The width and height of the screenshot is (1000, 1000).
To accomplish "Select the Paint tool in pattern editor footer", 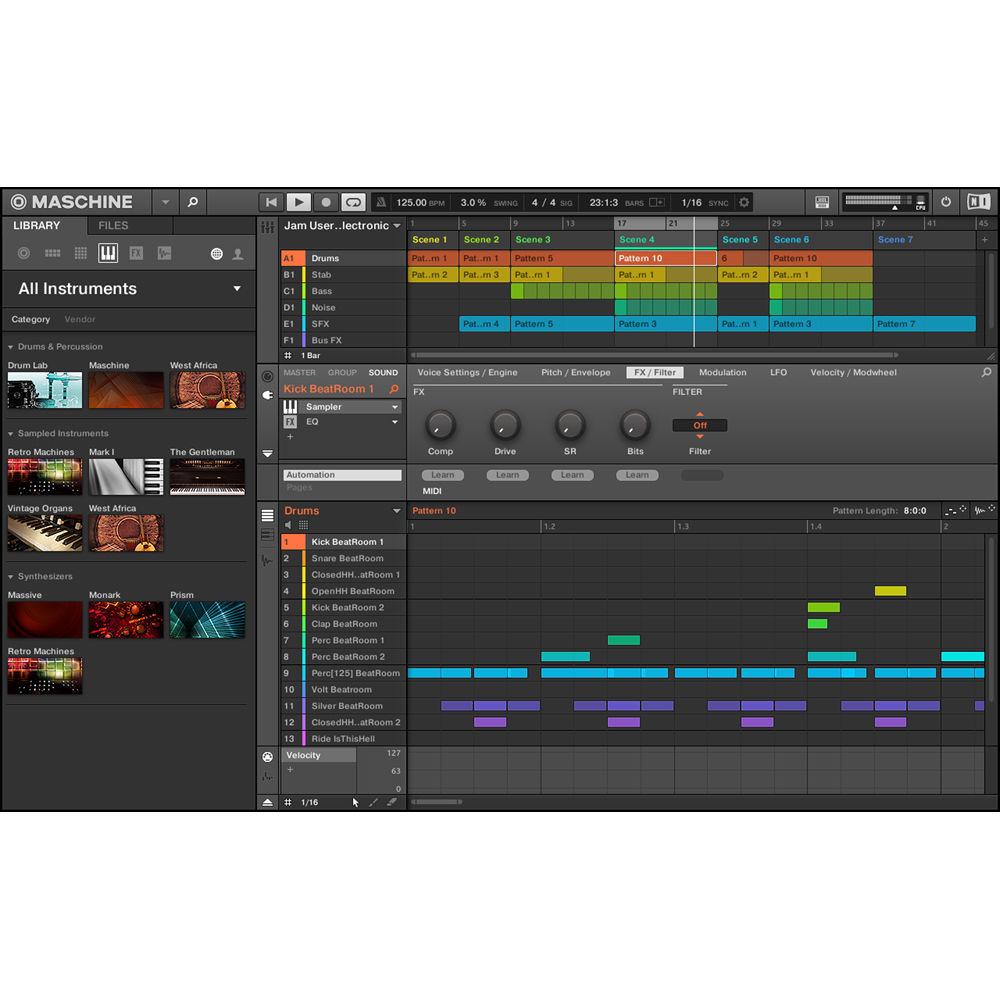I will tap(373, 801).
